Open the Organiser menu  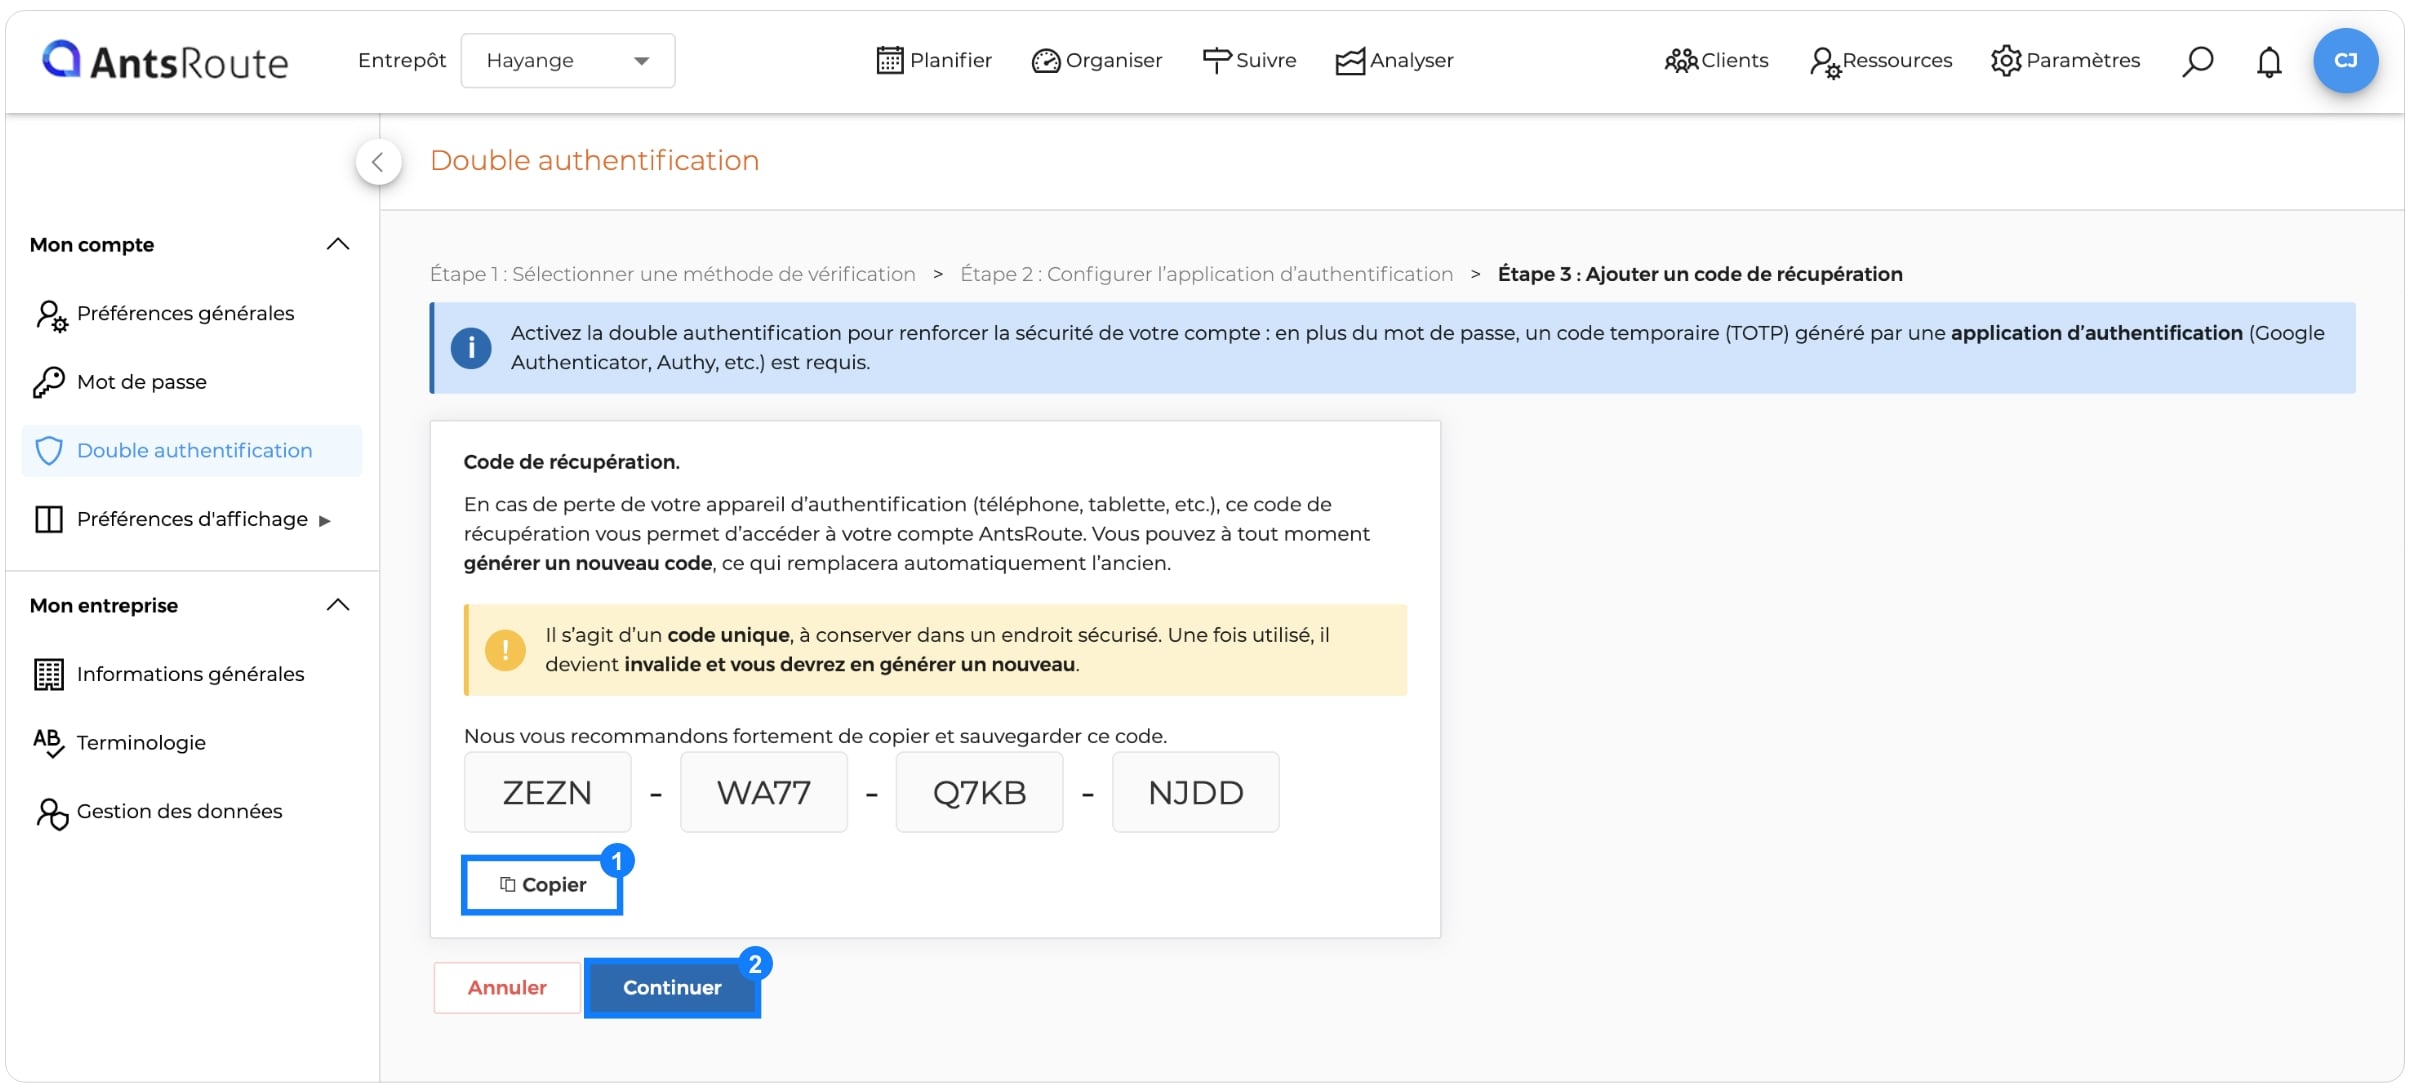(x=1096, y=61)
